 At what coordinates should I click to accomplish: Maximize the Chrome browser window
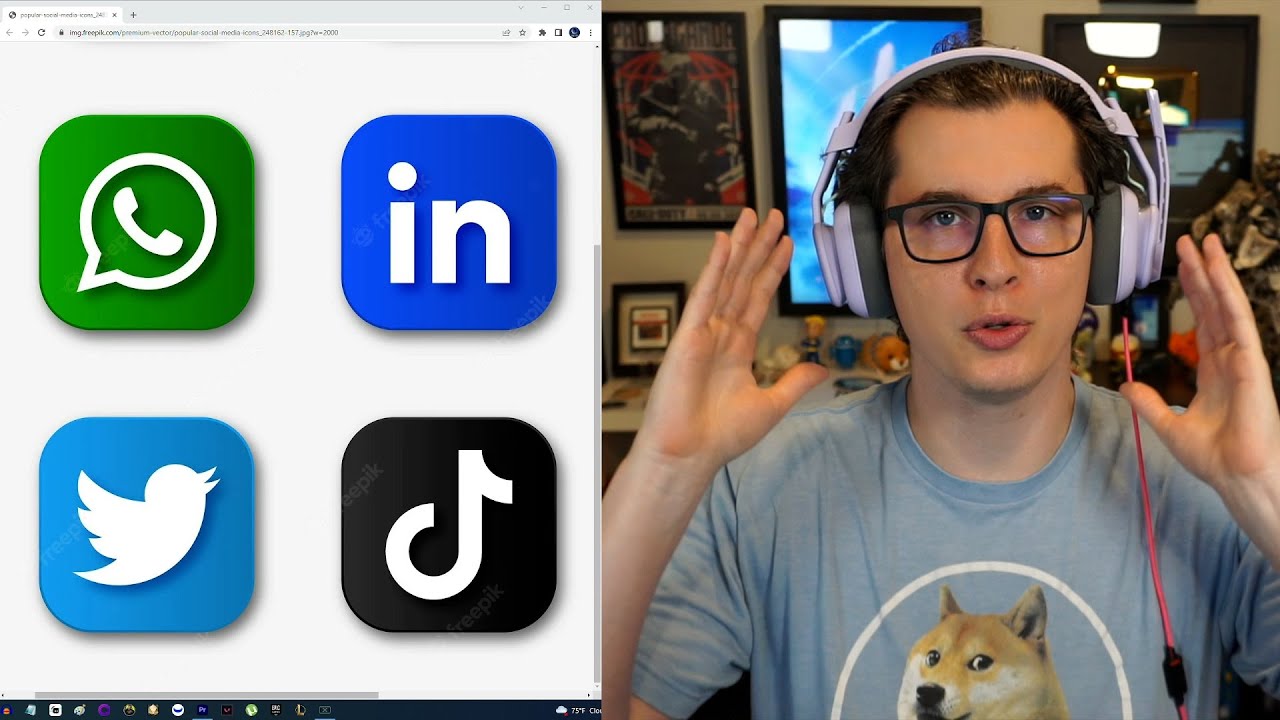pyautogui.click(x=567, y=8)
